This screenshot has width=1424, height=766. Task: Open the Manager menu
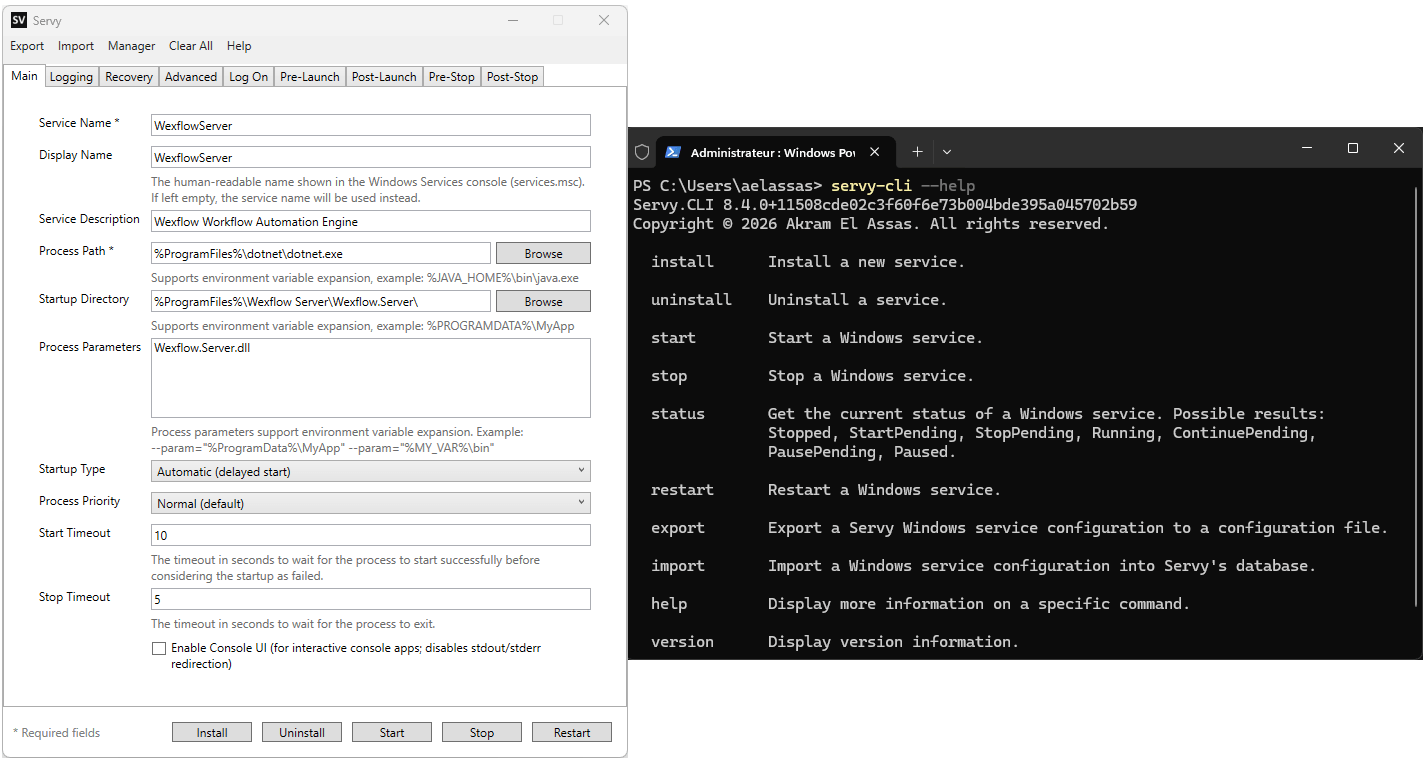(x=132, y=46)
